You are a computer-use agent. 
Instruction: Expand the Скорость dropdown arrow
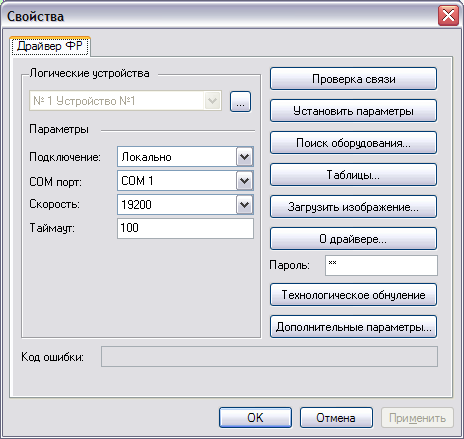tap(245, 205)
